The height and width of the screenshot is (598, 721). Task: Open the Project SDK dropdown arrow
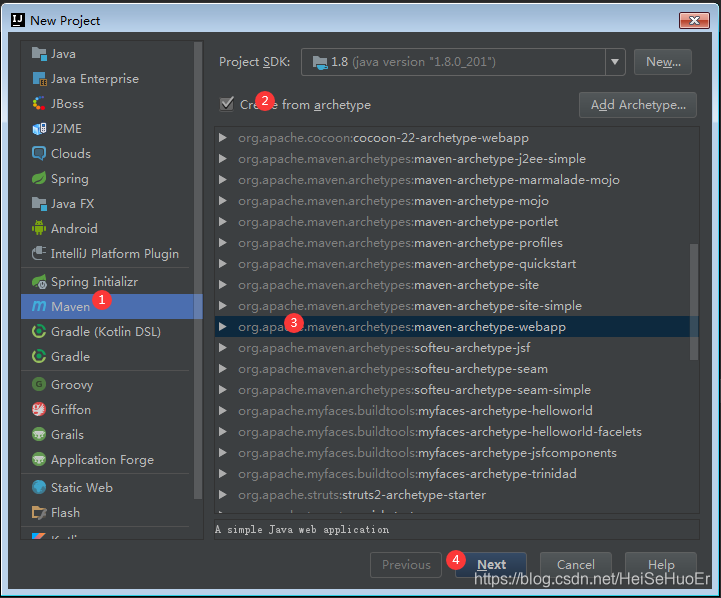[x=615, y=62]
